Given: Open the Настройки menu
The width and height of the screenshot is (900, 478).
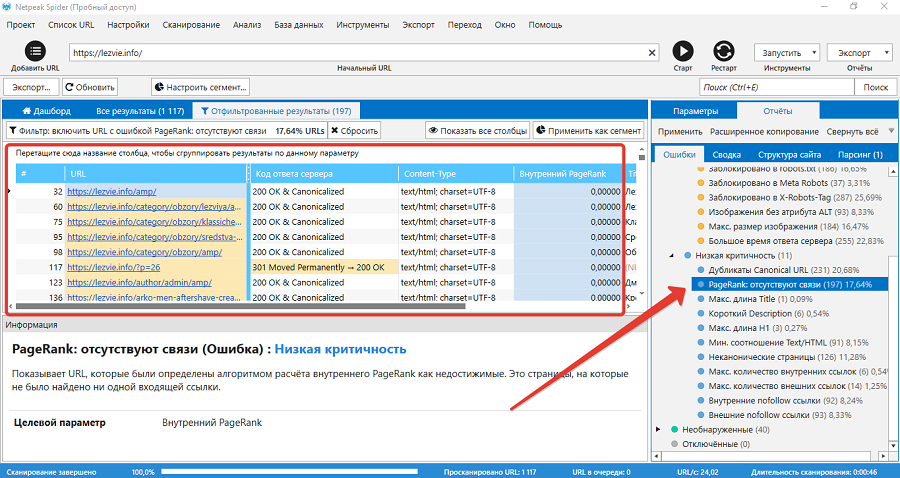Looking at the screenshot, I should 129,25.
